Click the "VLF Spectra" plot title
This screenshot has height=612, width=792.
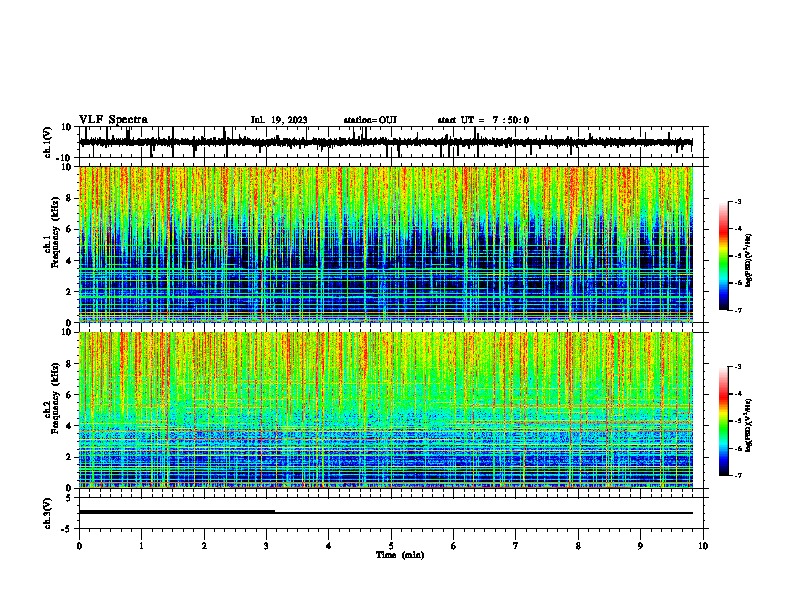[113, 120]
